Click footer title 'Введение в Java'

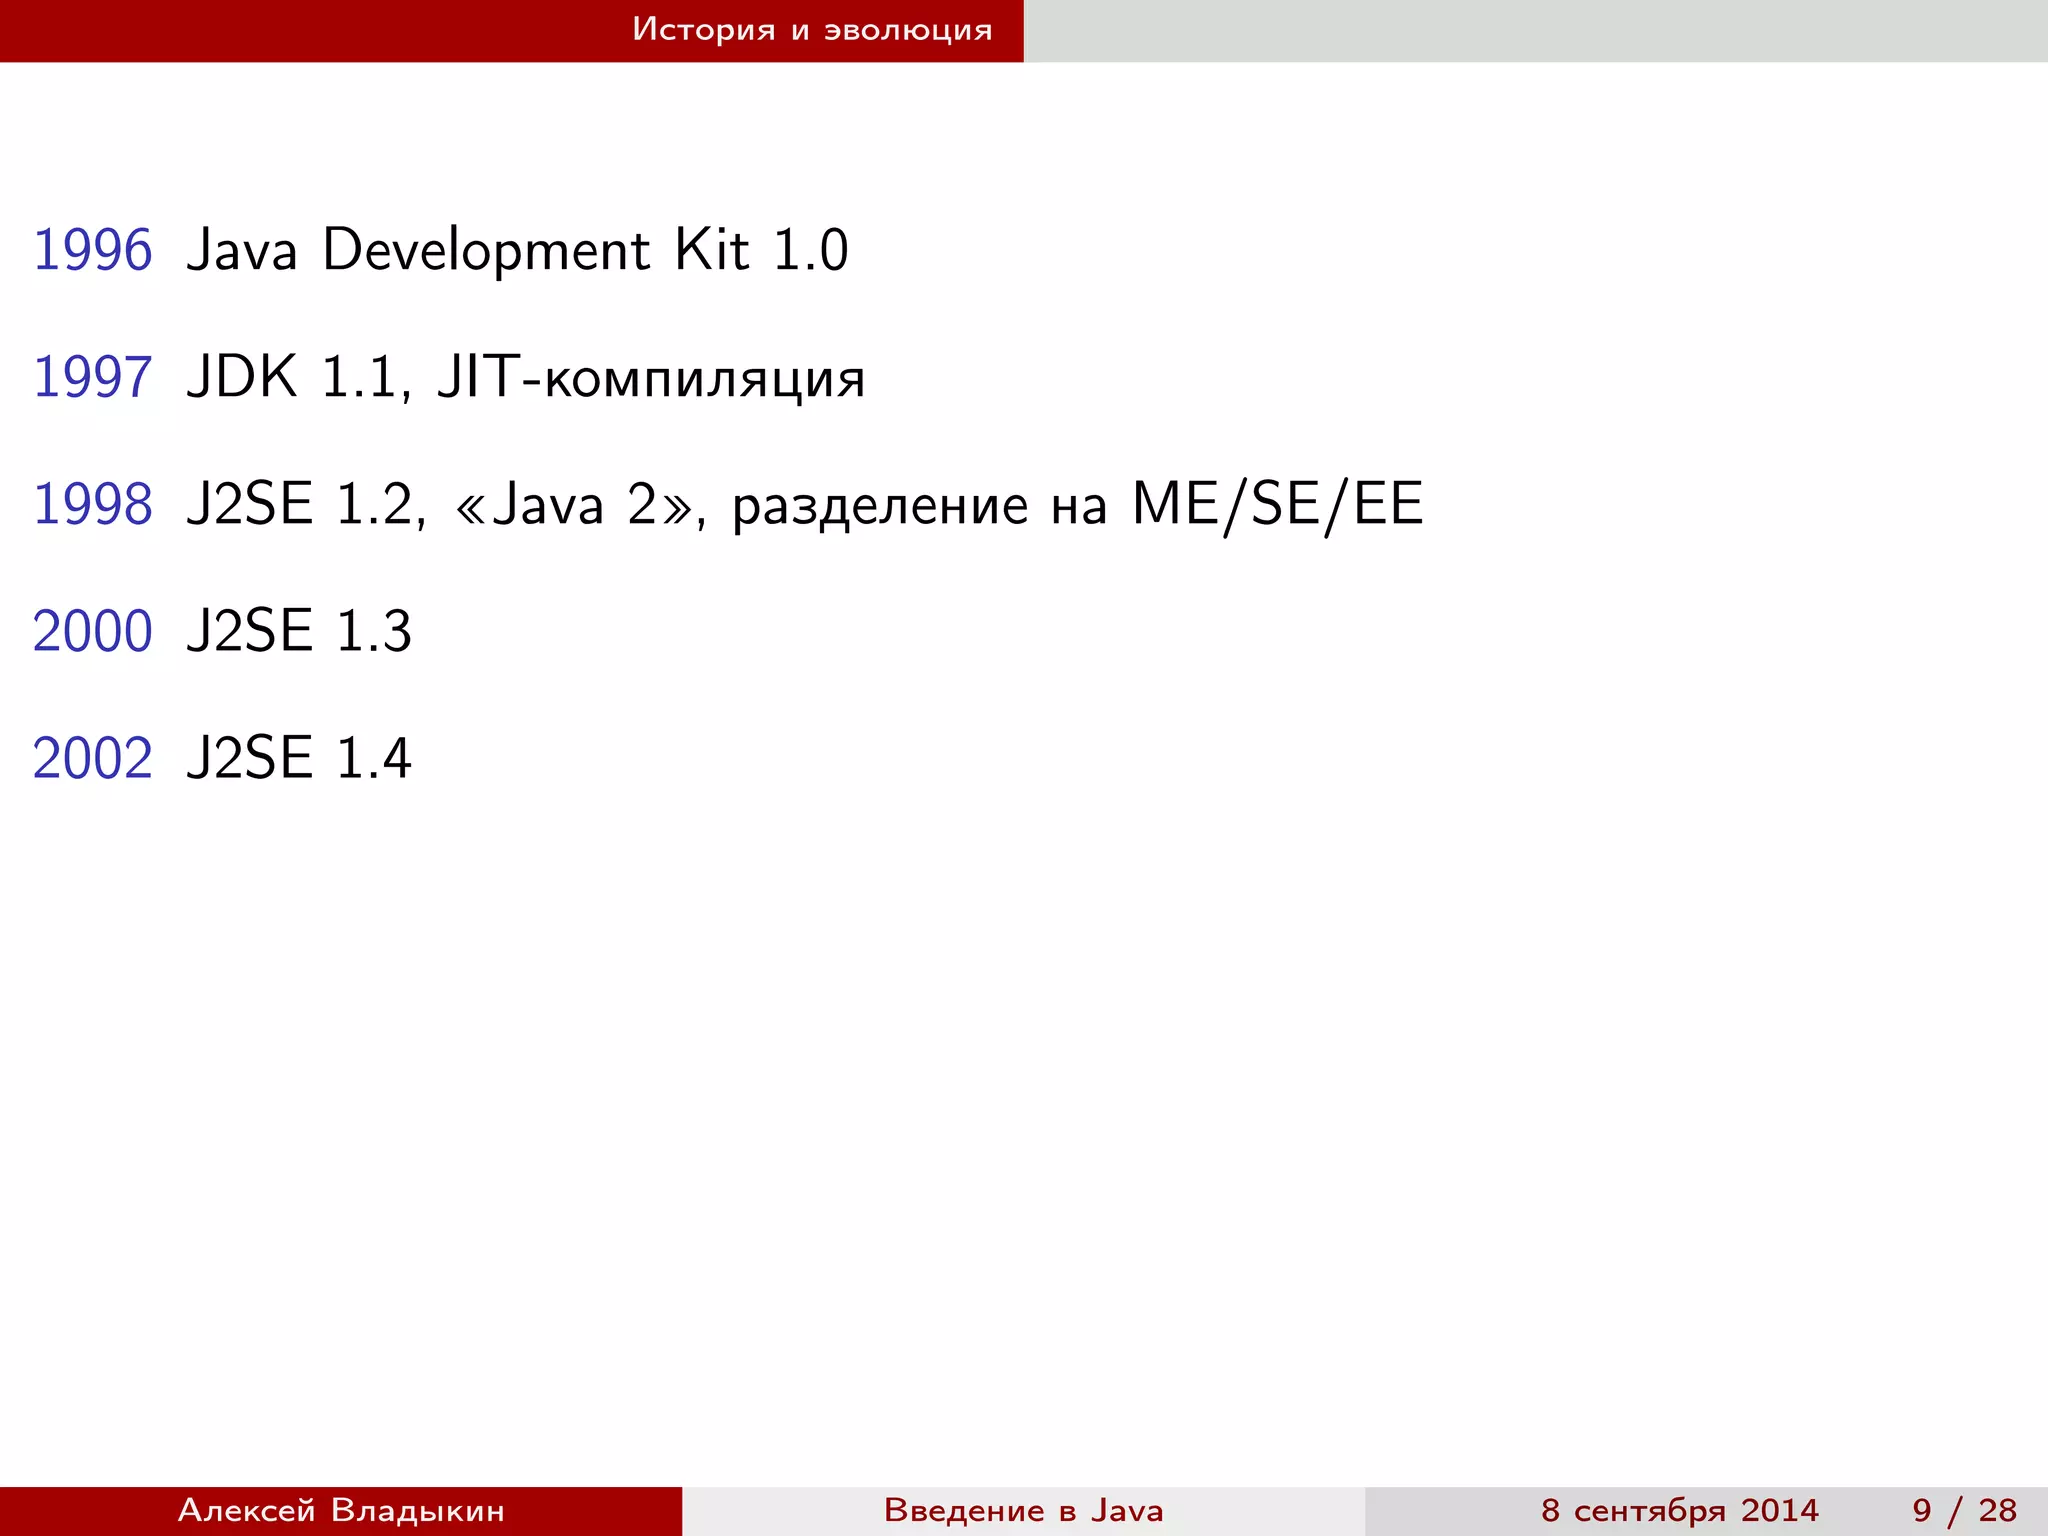point(1024,1510)
